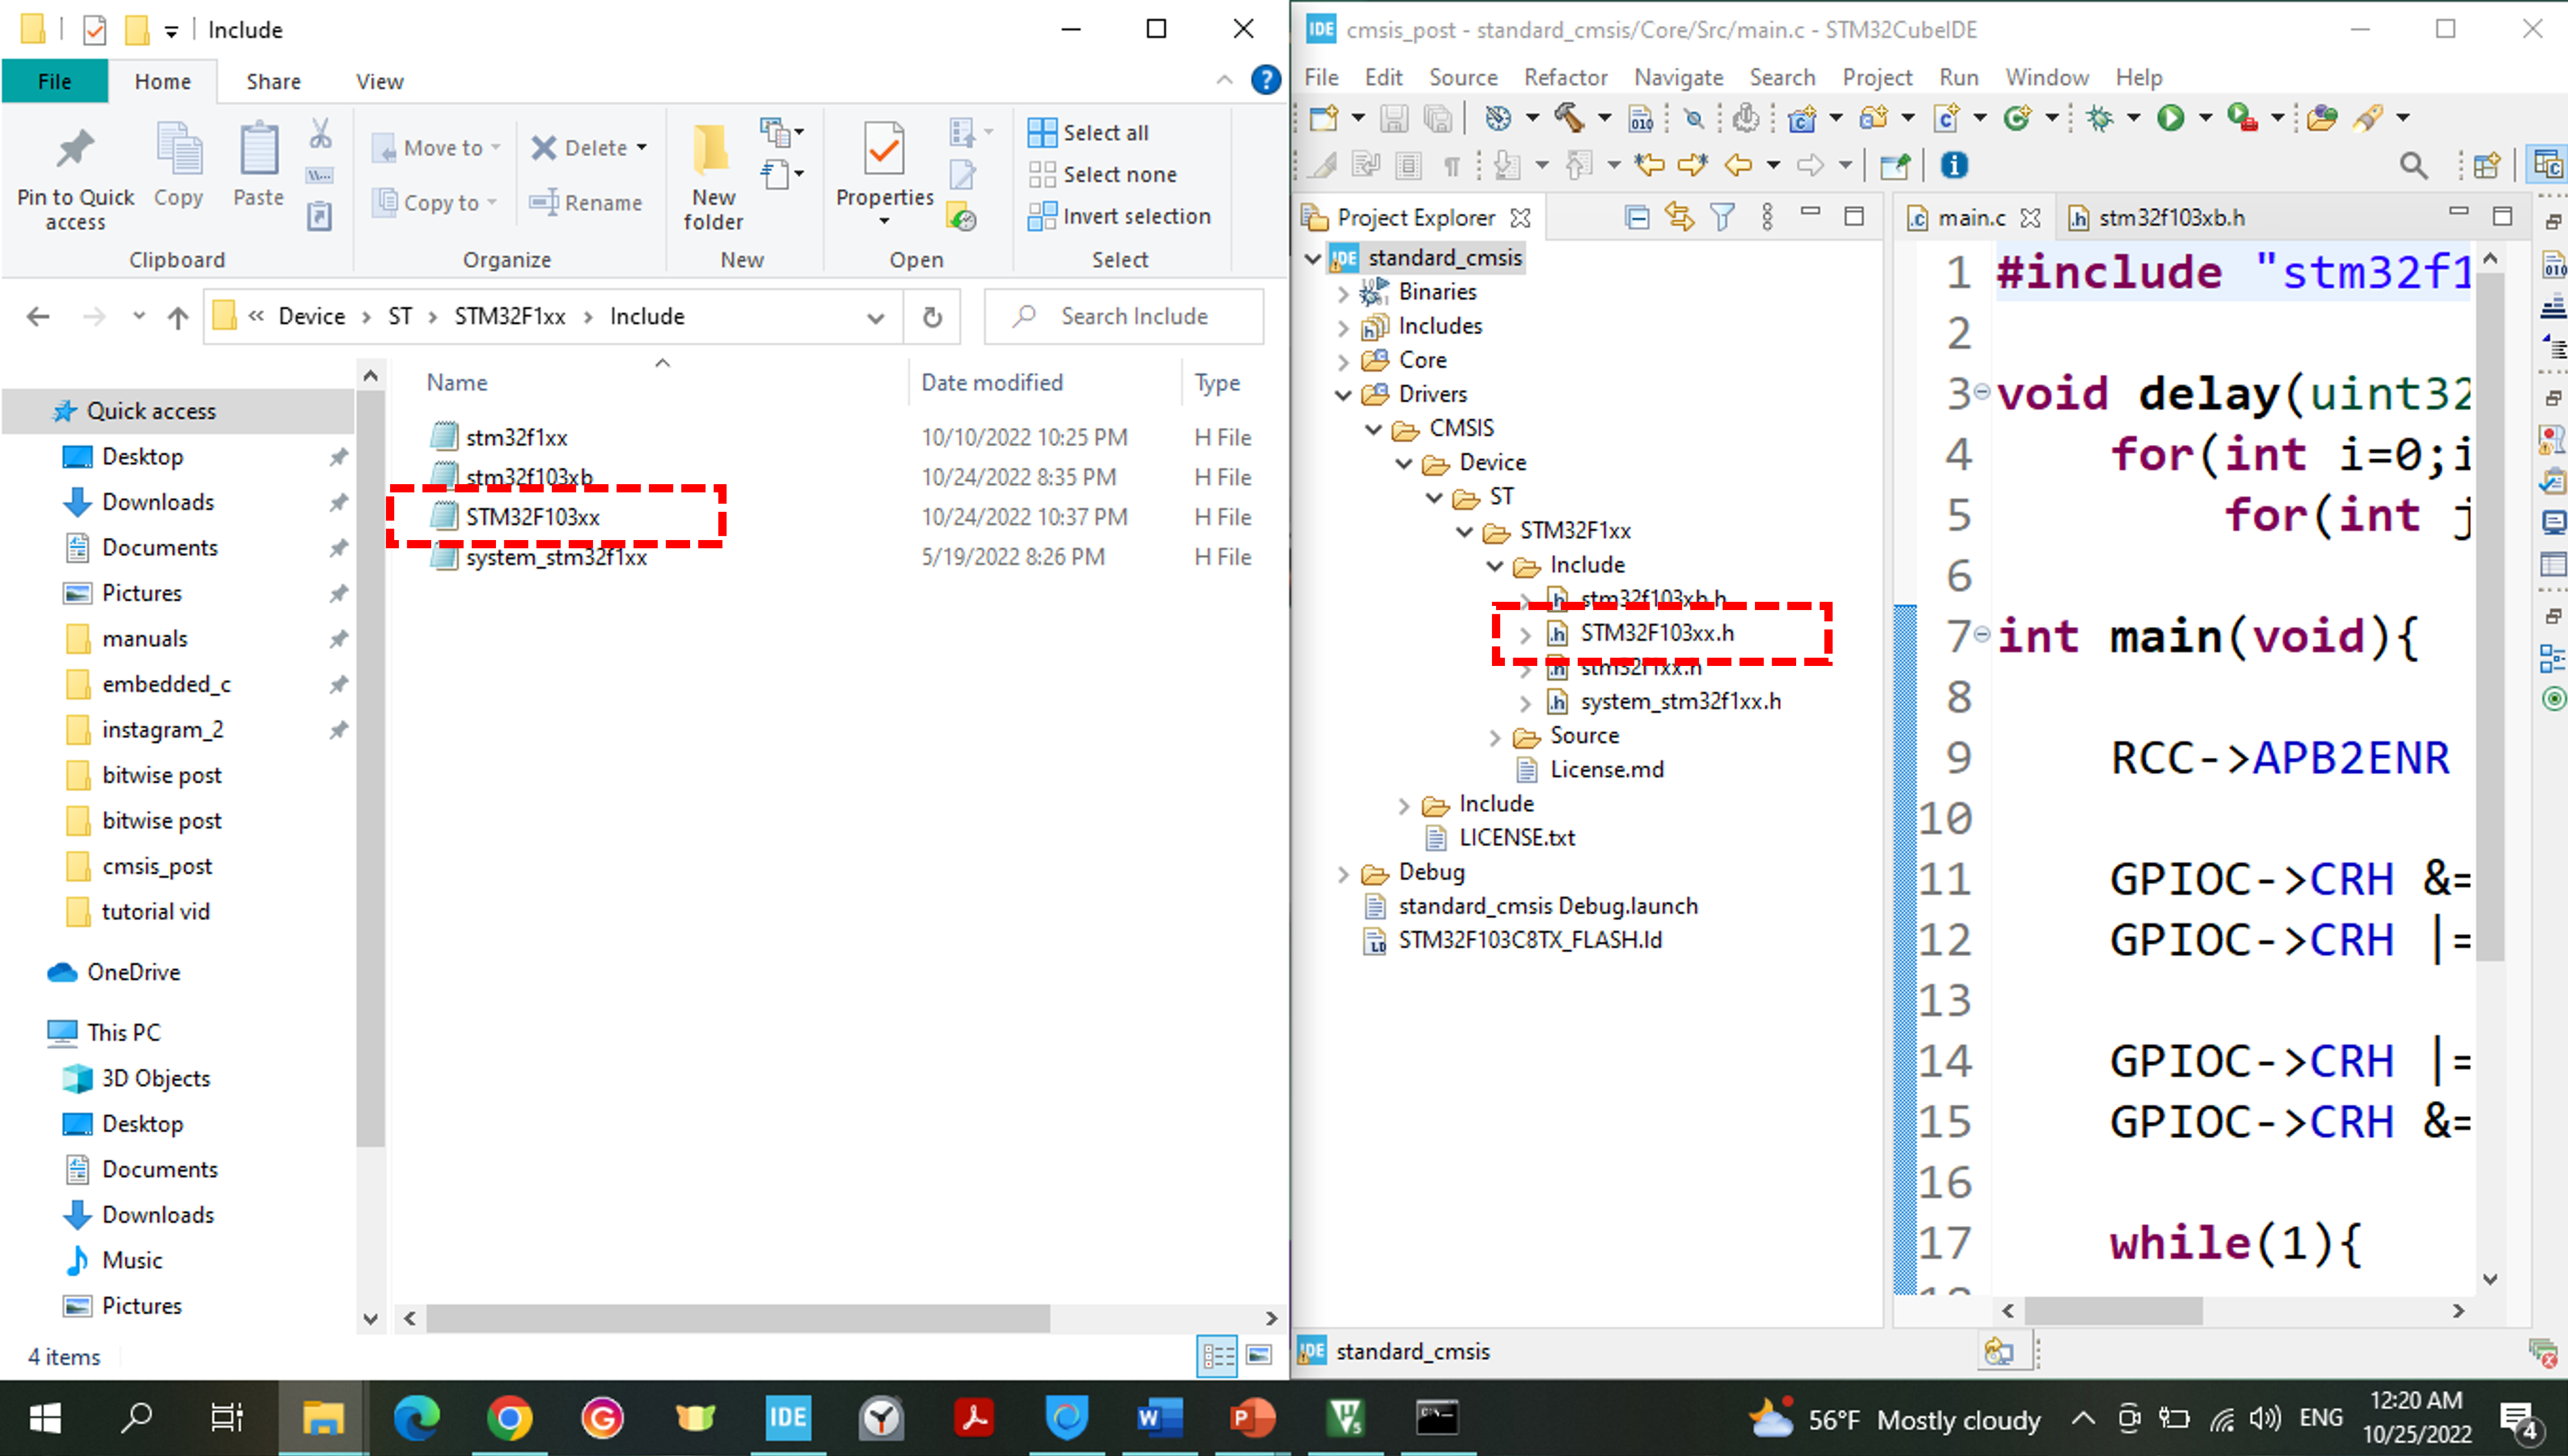
Task: Click Explorer Help question mark icon
Action: tap(1266, 80)
